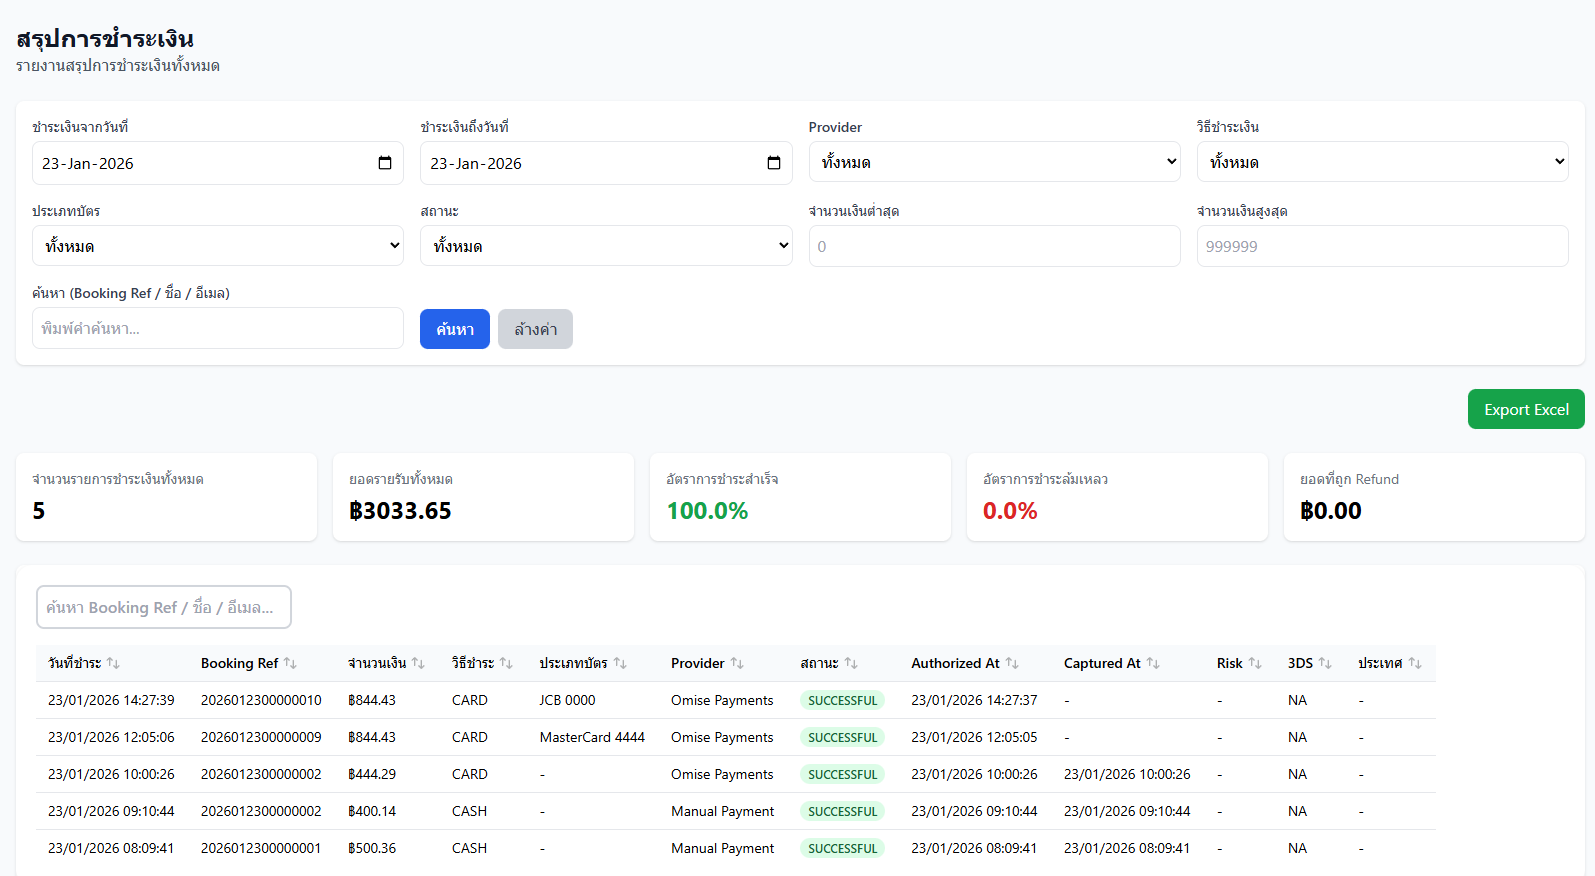The image size is (1595, 876).
Task: Export report with Export Excel button
Action: click(x=1526, y=409)
